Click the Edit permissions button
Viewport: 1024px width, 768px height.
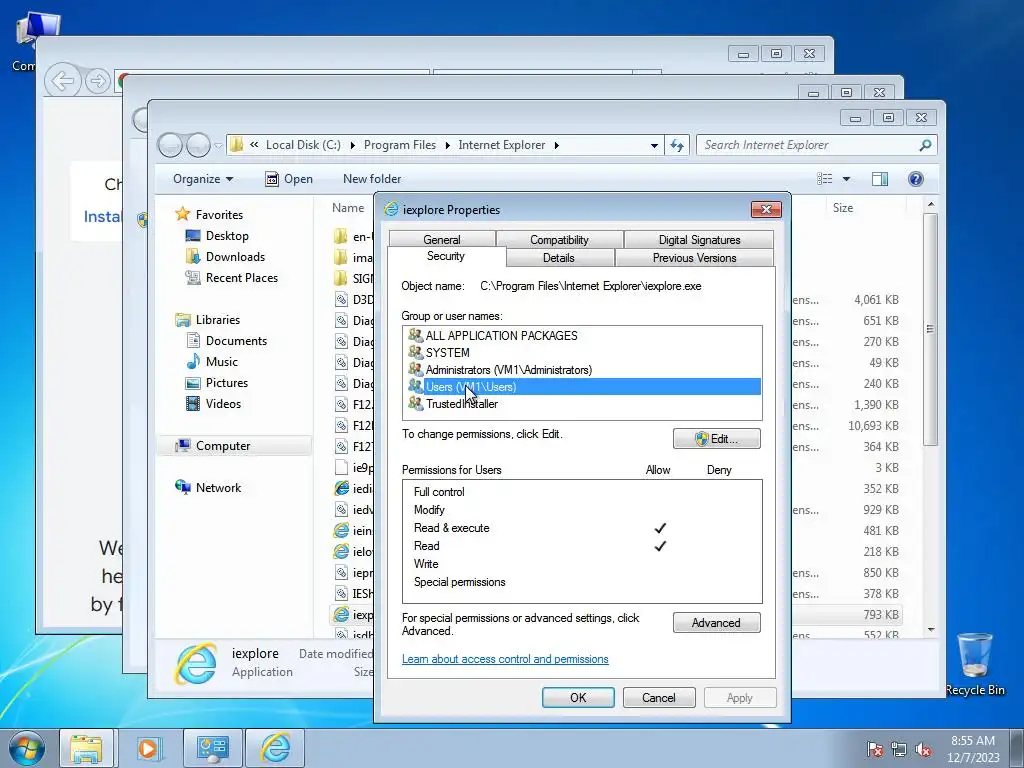pyautogui.click(x=716, y=439)
